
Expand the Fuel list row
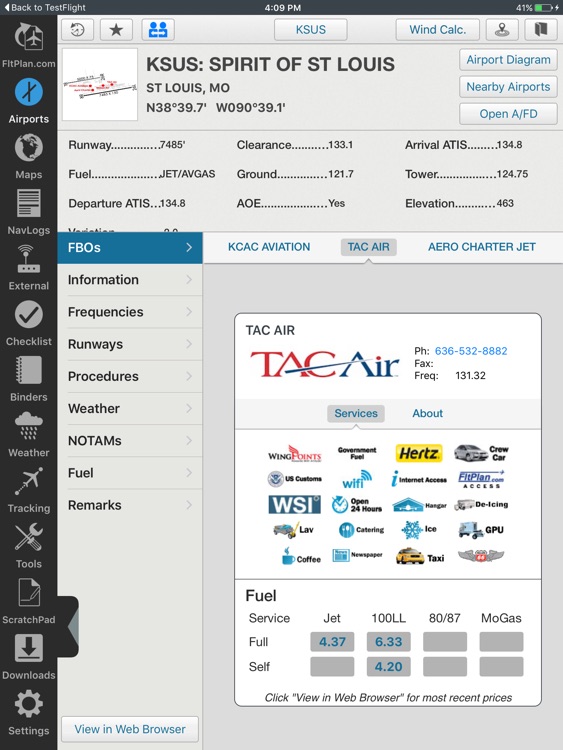[x=130, y=473]
